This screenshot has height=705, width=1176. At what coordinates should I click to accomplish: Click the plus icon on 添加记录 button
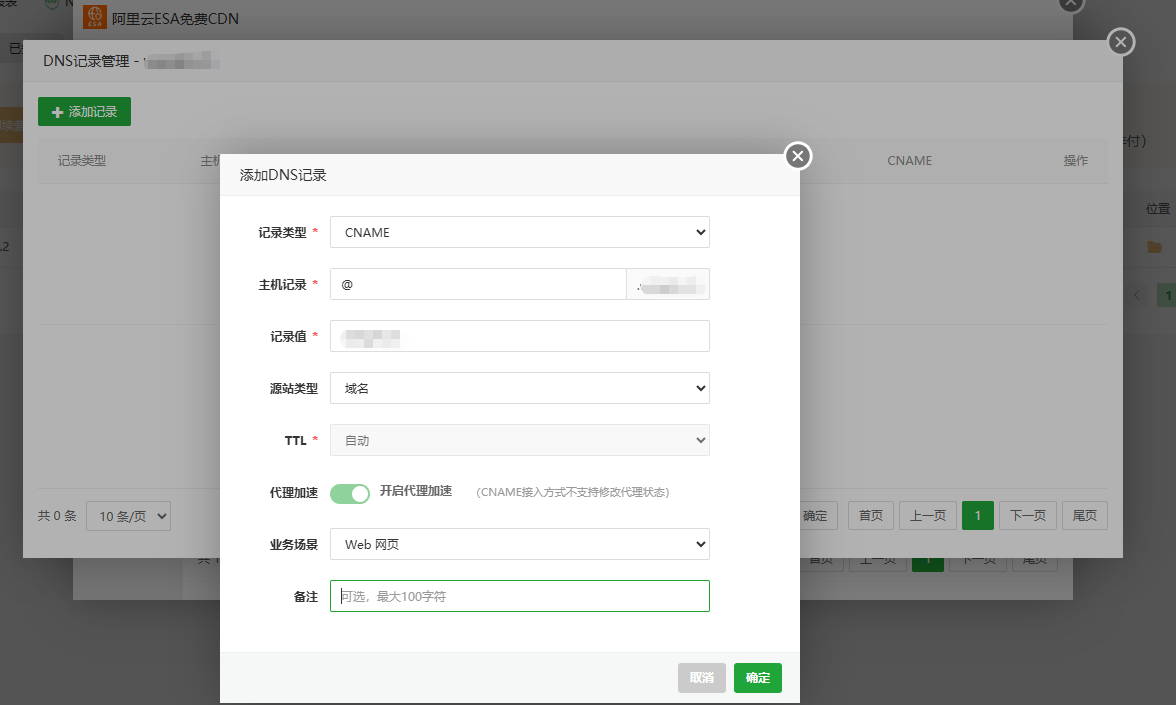tap(57, 111)
